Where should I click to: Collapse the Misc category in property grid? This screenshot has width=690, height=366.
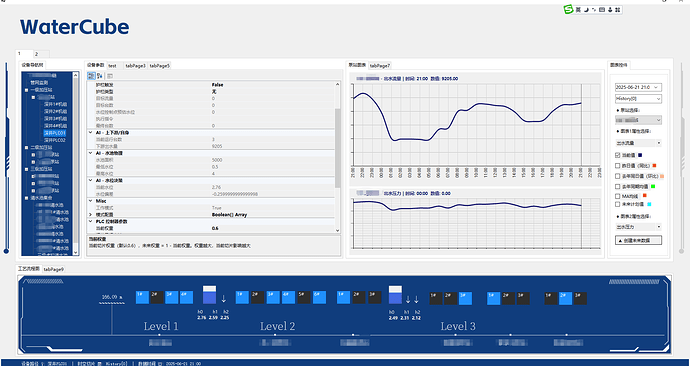click(90, 201)
